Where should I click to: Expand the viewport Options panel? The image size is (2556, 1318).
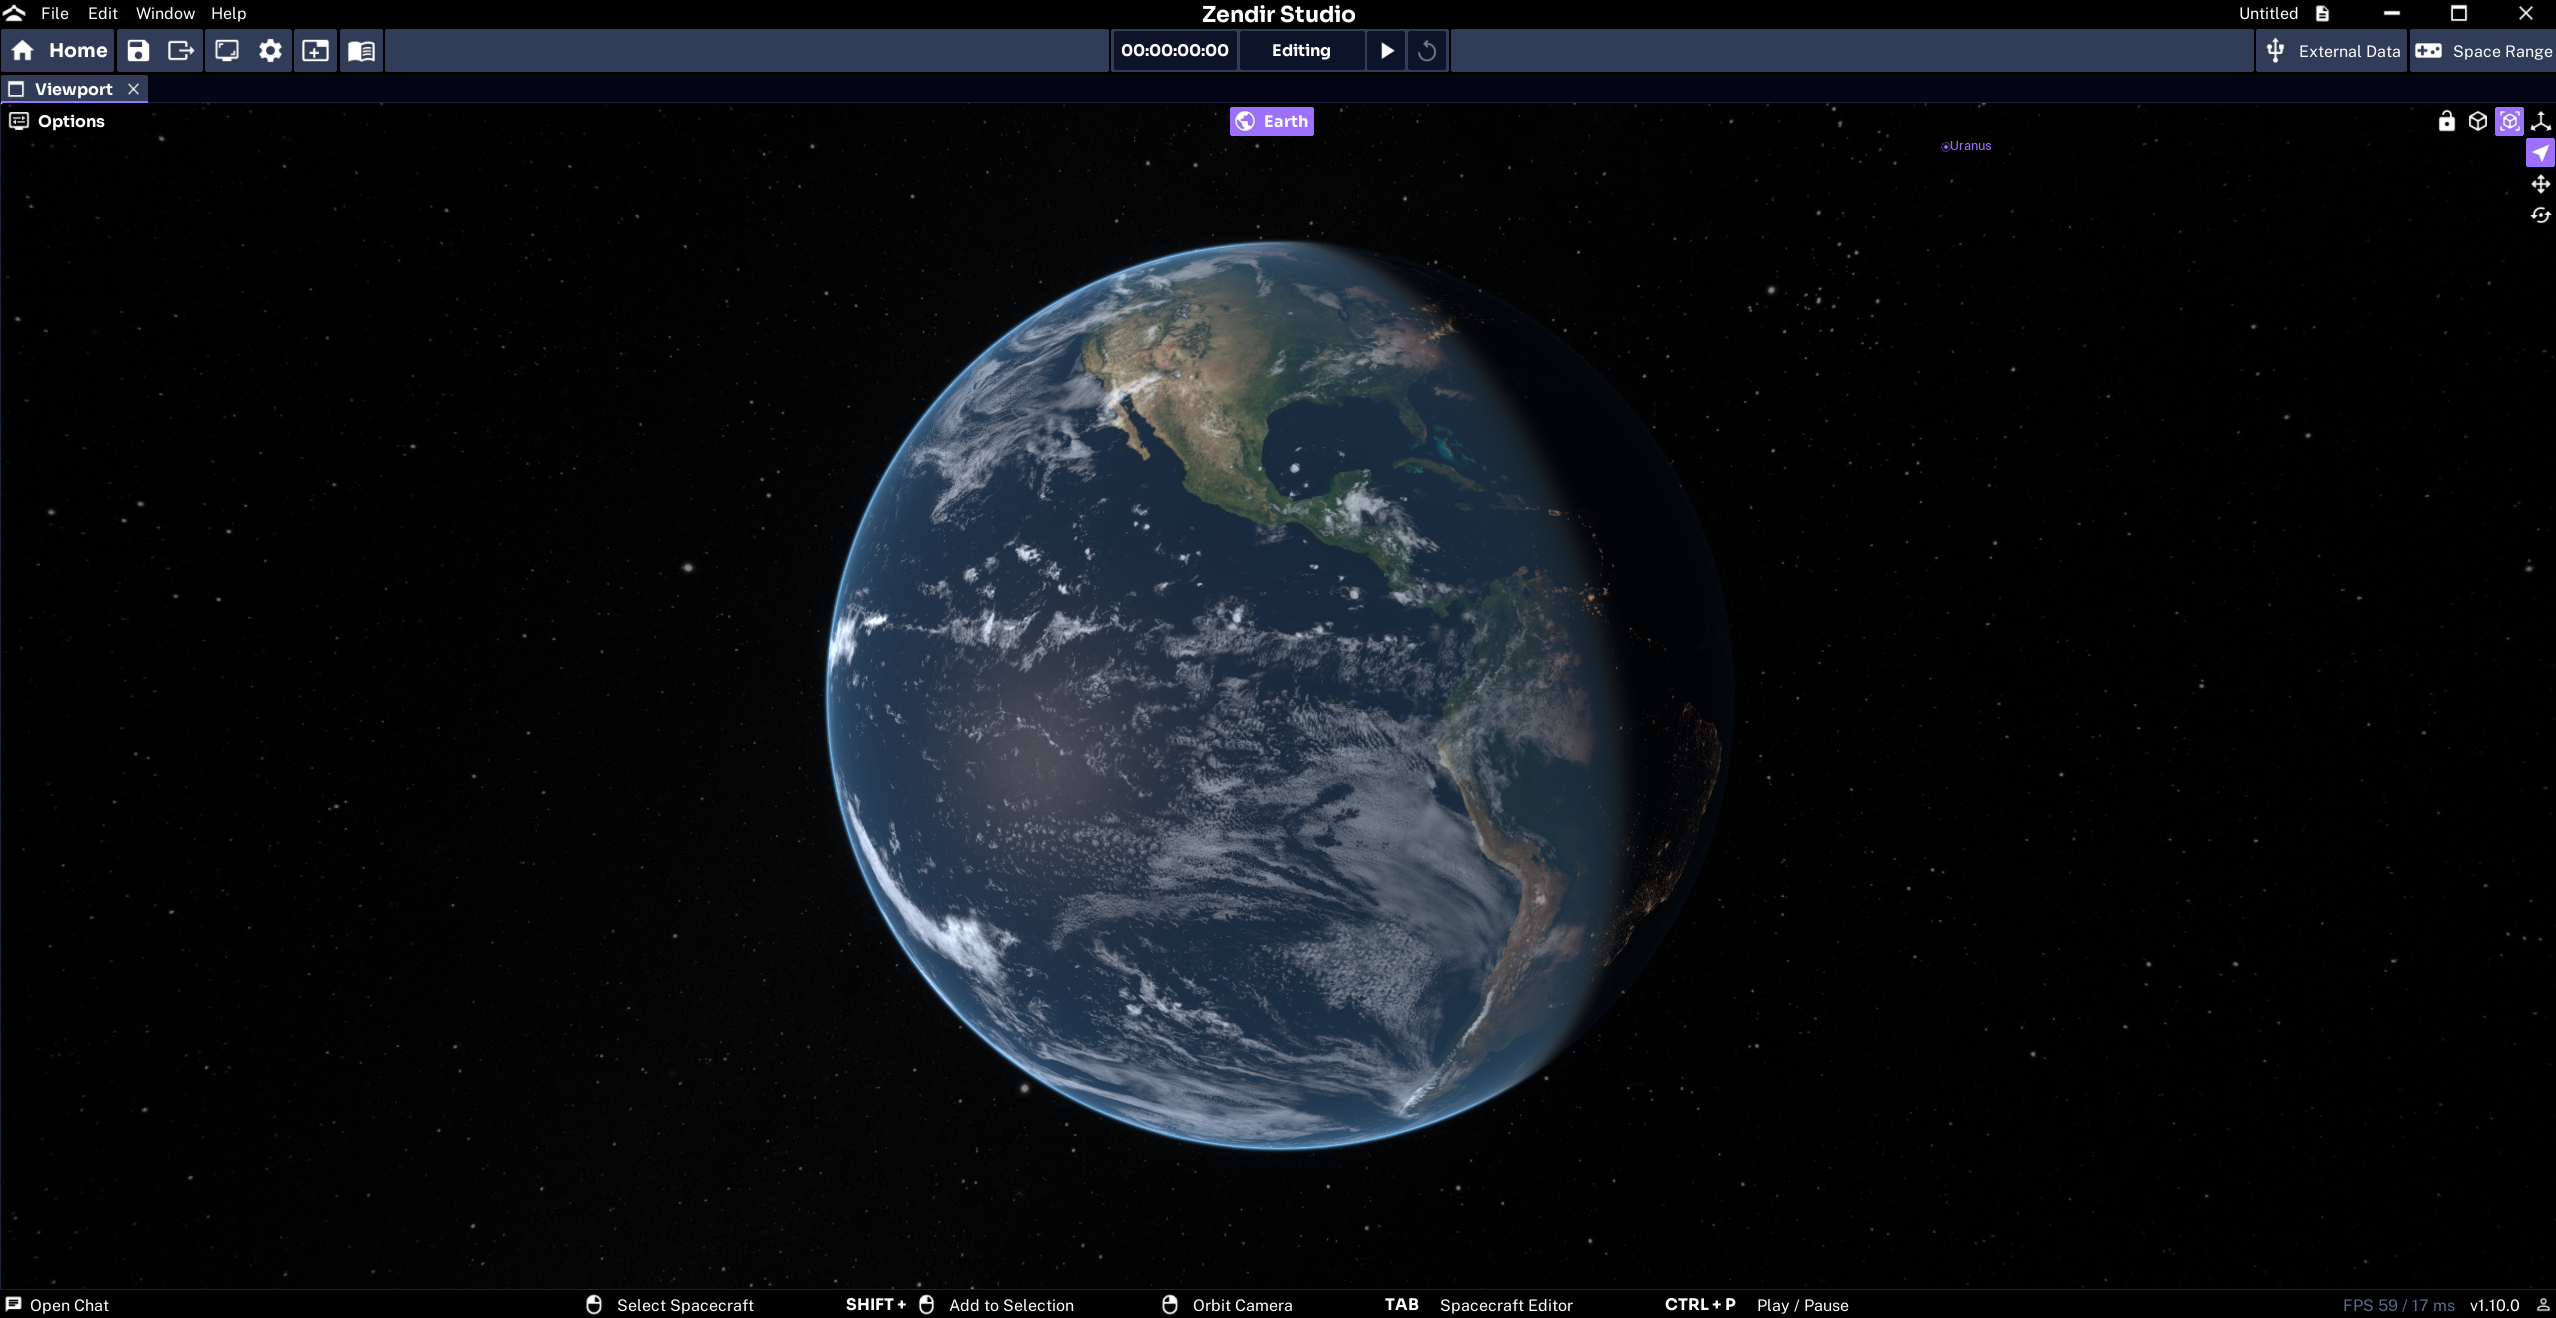pos(57,121)
